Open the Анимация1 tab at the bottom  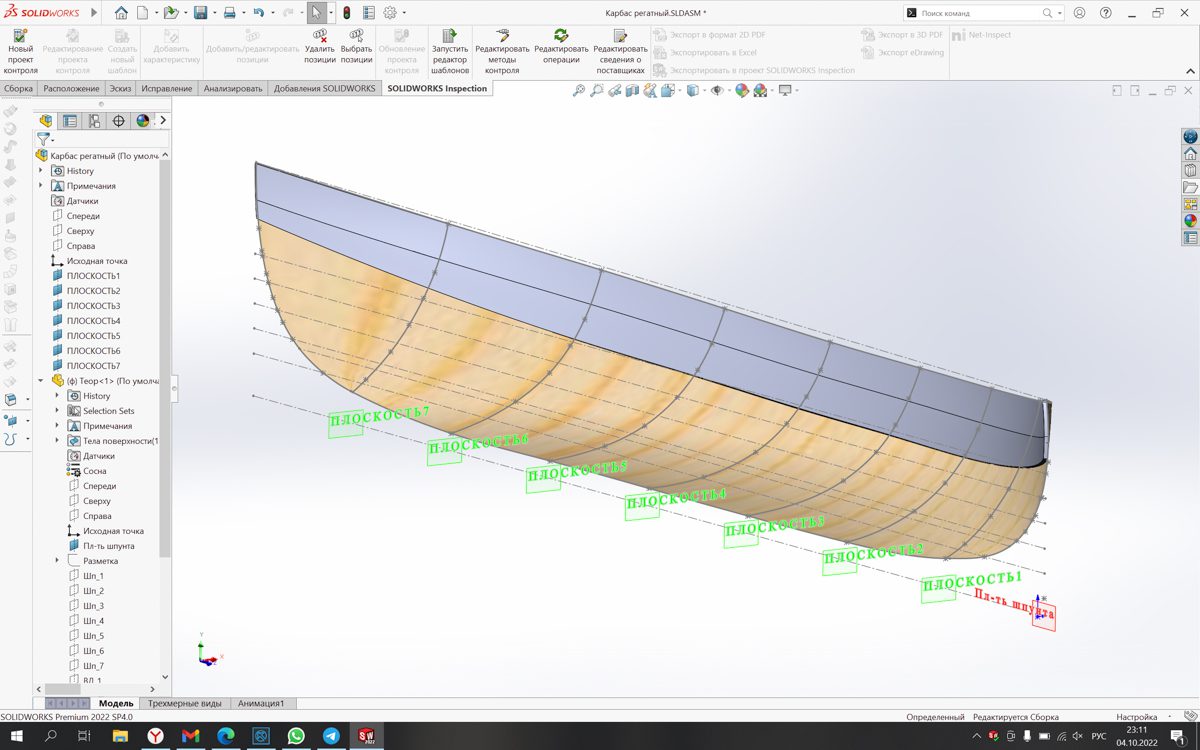tap(260, 703)
